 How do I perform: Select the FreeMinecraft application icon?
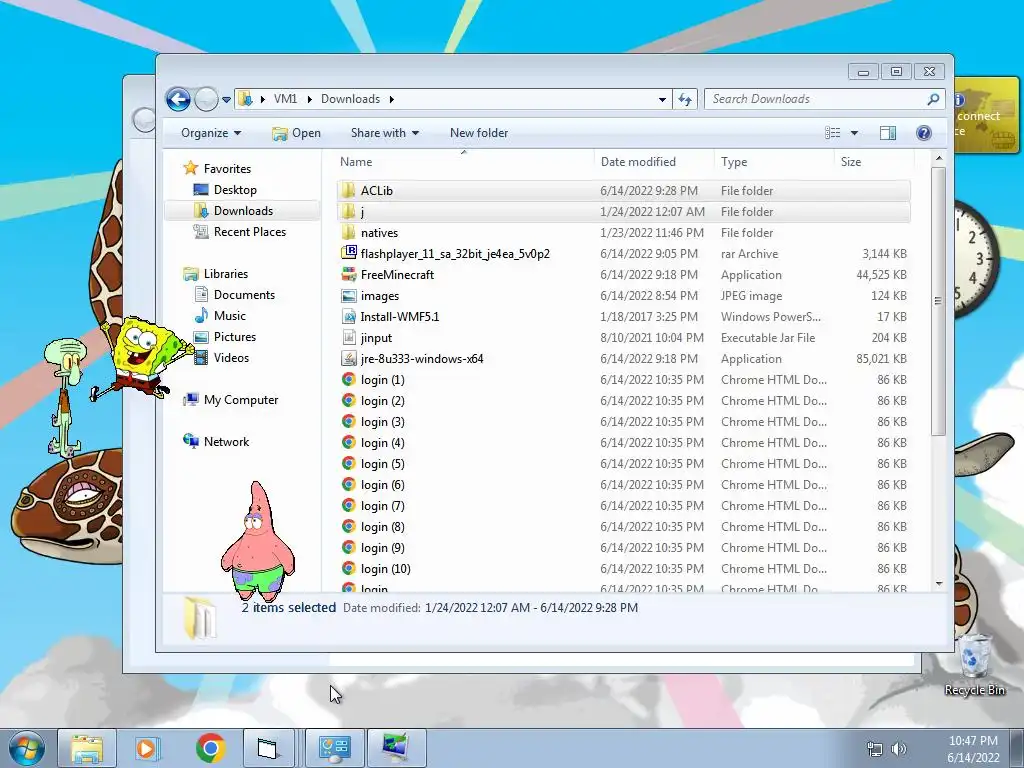(349, 274)
